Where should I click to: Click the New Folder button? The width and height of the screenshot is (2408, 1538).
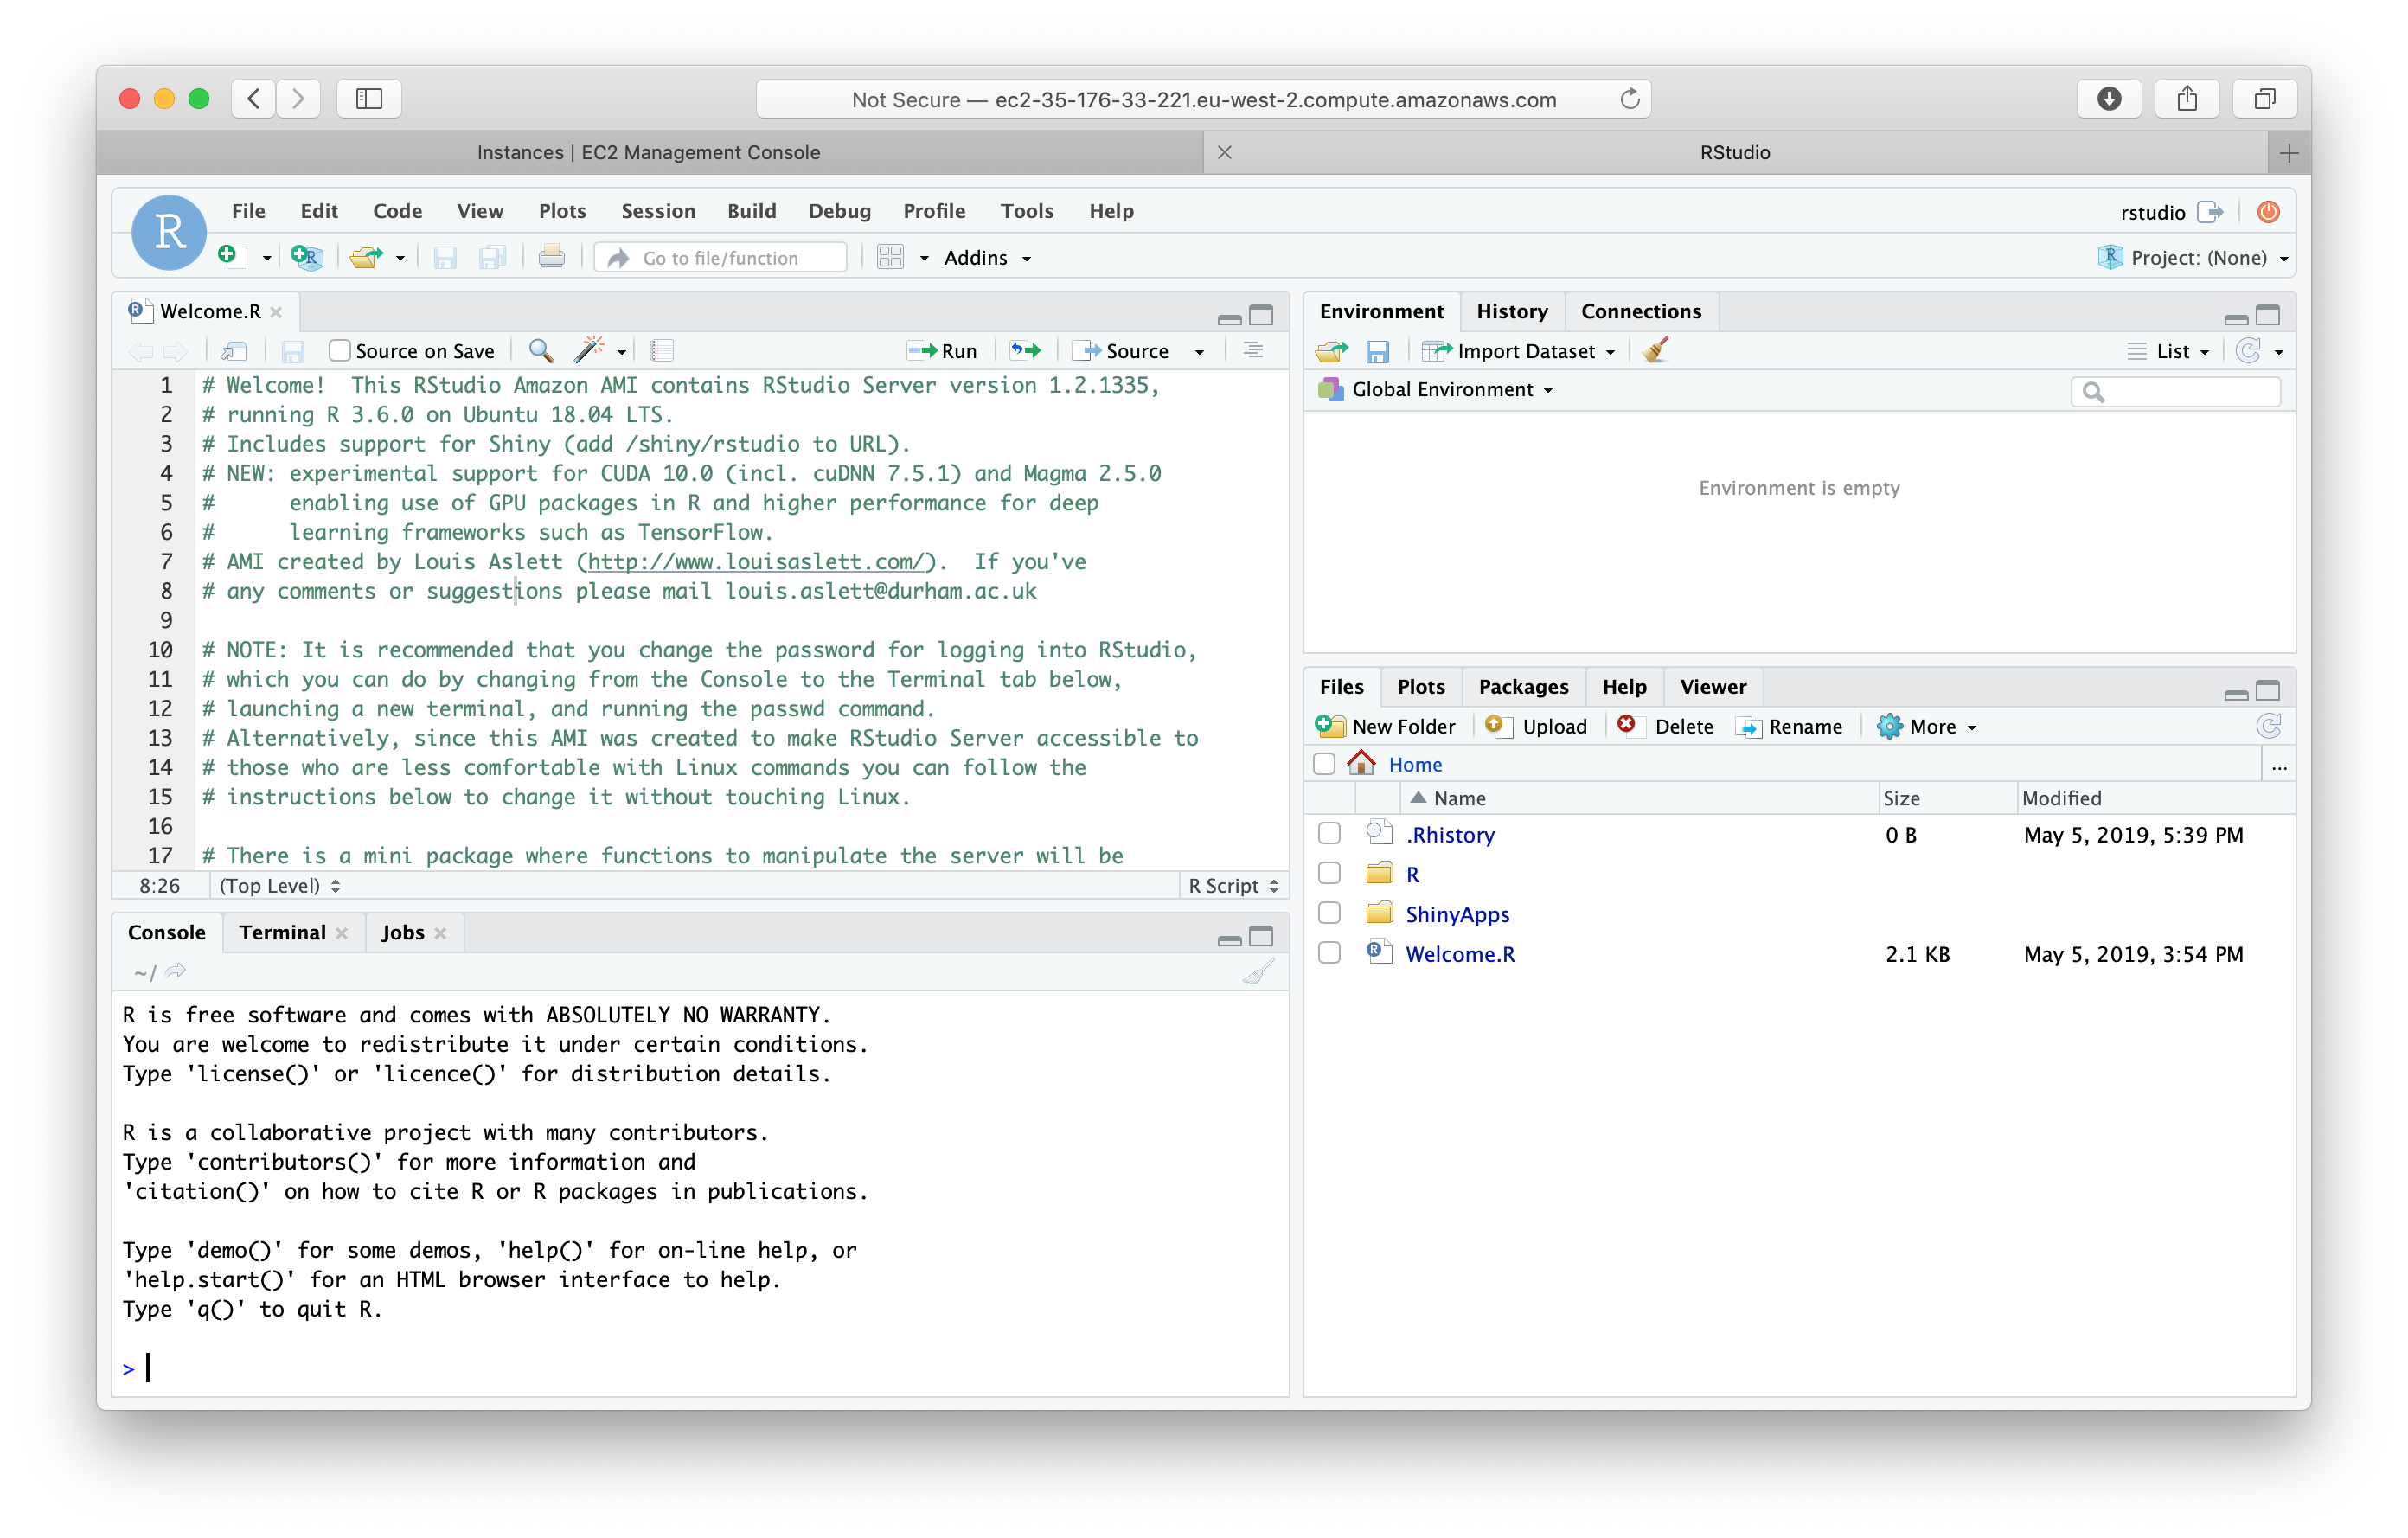(x=1385, y=726)
